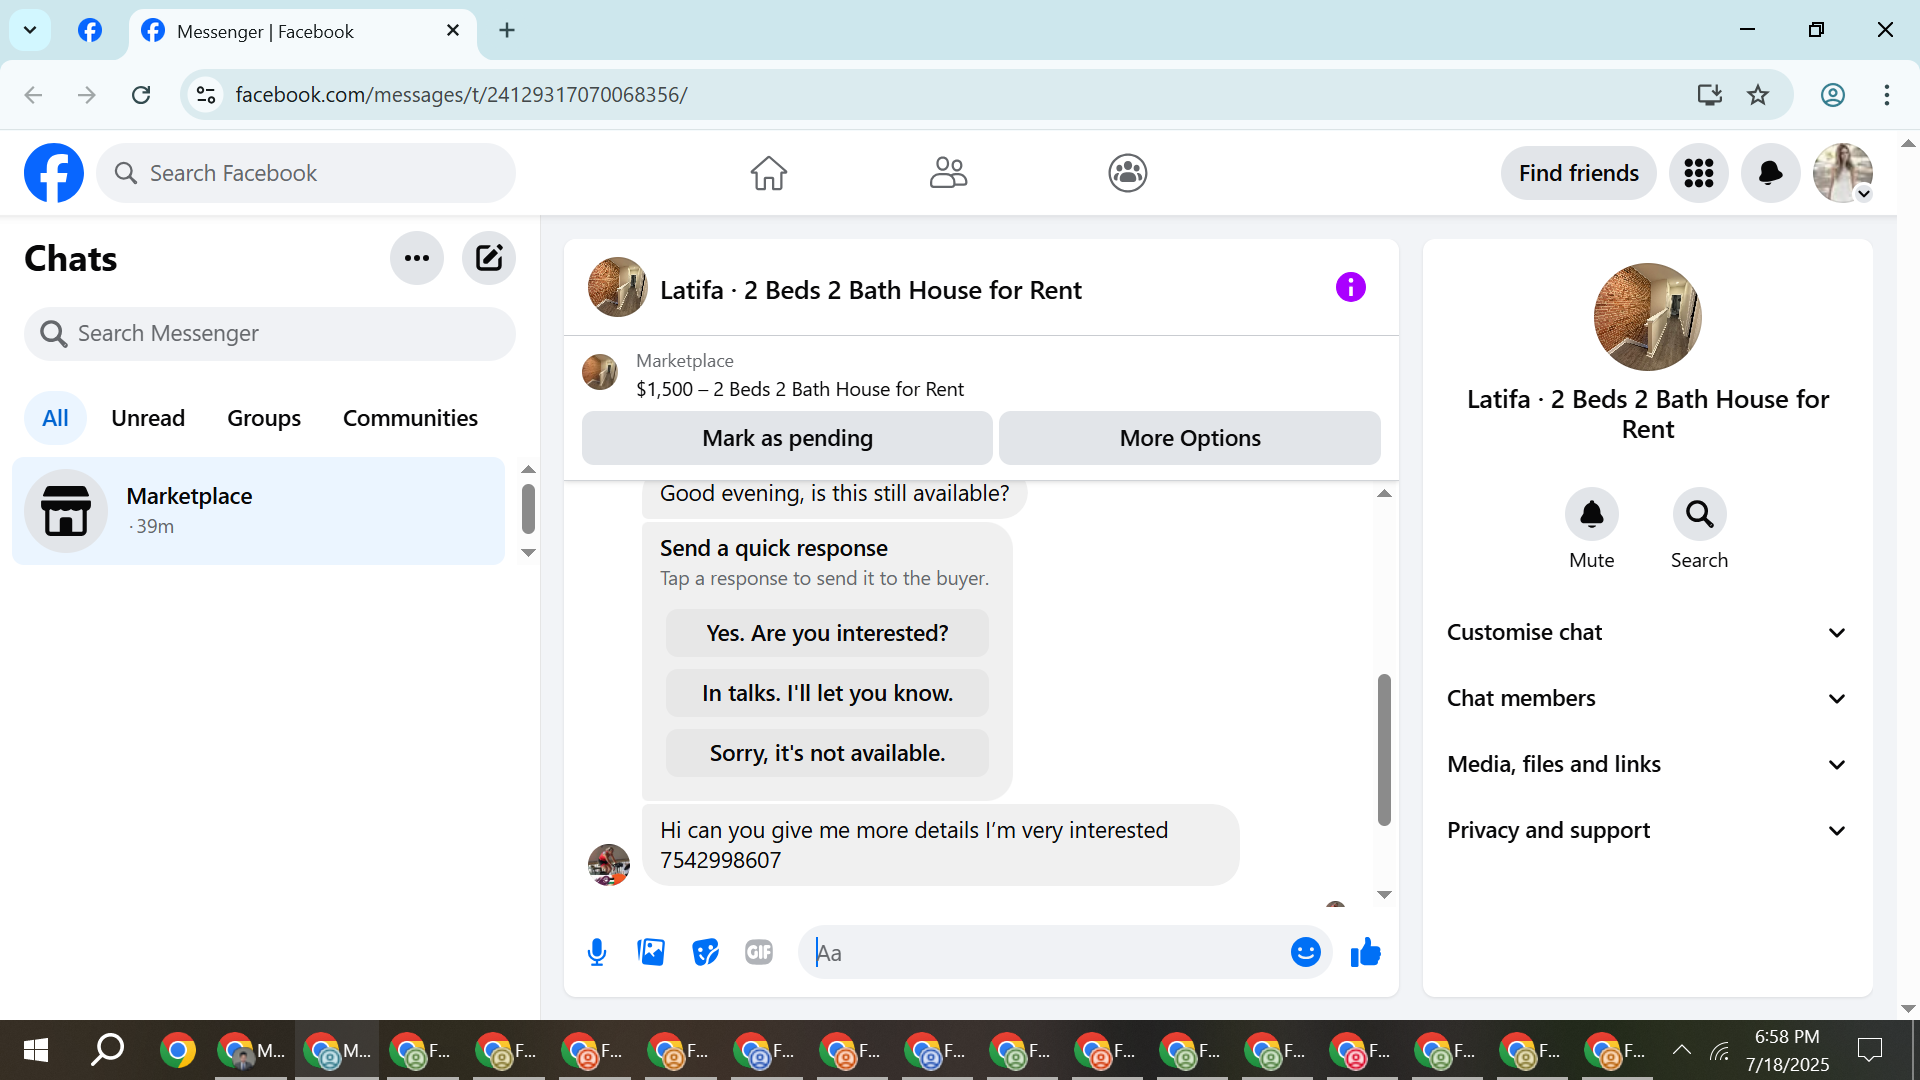Start a new message with compose icon
1920x1080 pixels.
coord(489,258)
